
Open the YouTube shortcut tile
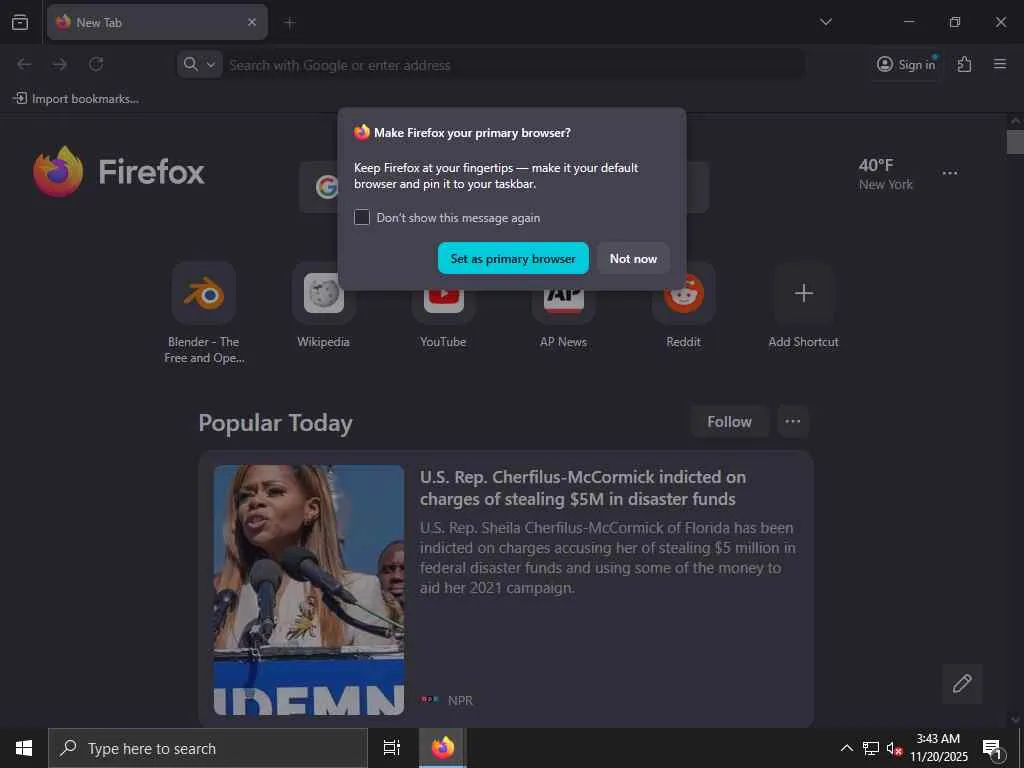coord(443,306)
